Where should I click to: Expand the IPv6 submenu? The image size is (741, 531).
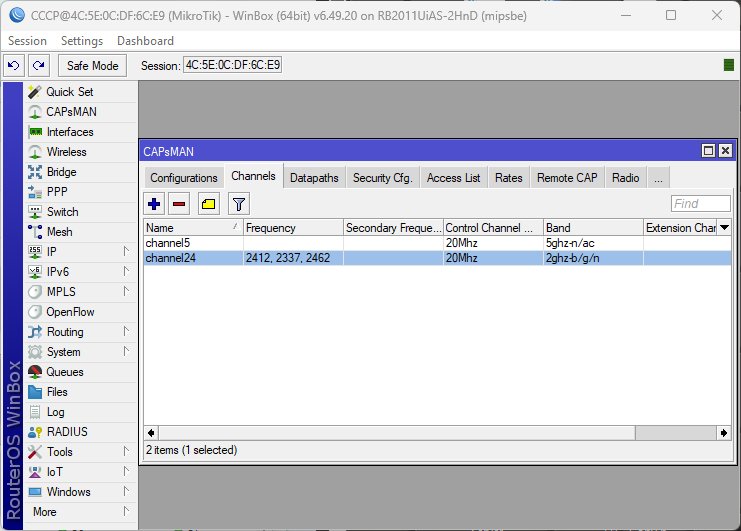pyautogui.click(x=126, y=271)
